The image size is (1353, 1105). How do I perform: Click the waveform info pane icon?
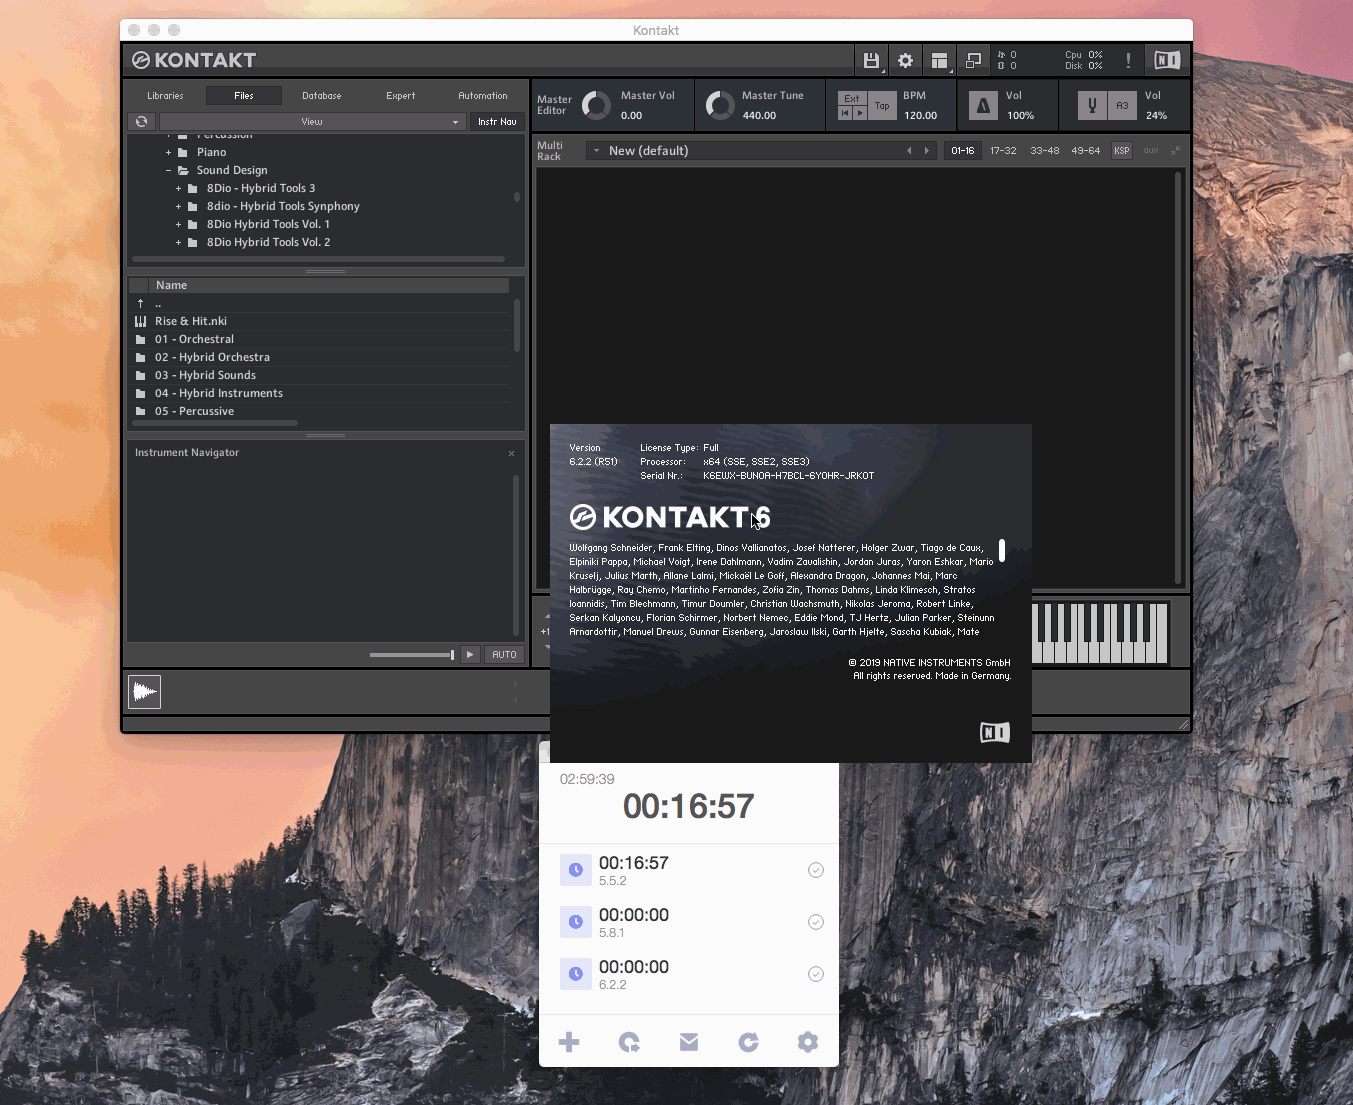(x=145, y=691)
